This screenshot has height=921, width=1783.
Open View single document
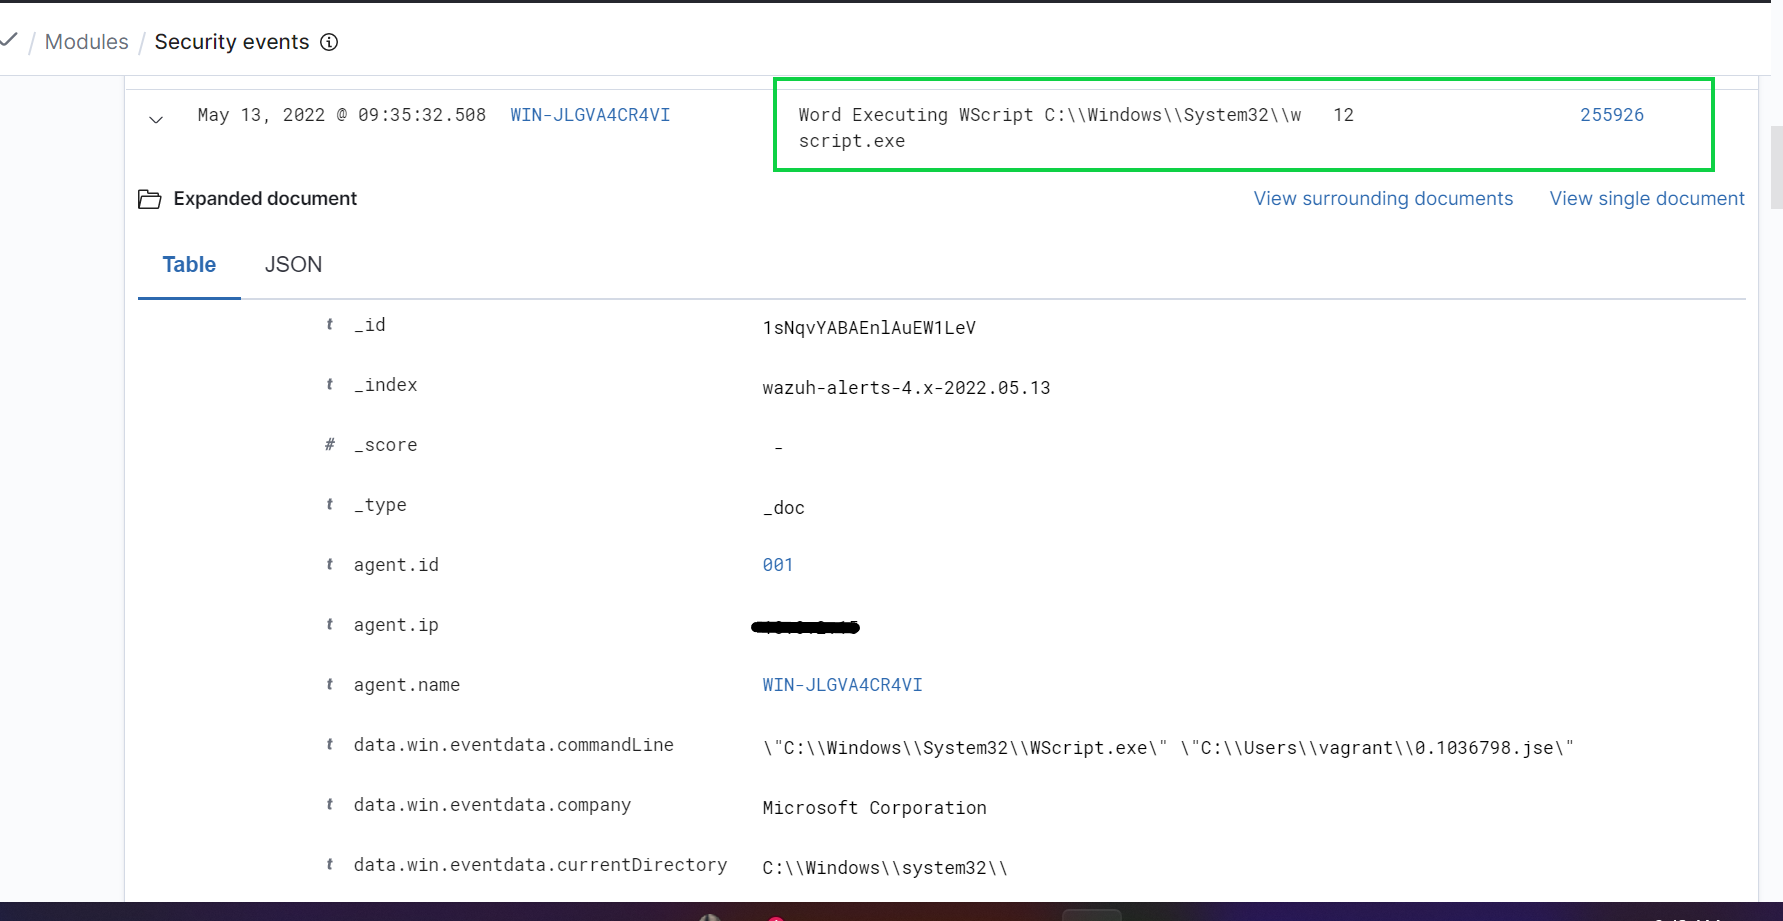tap(1646, 198)
